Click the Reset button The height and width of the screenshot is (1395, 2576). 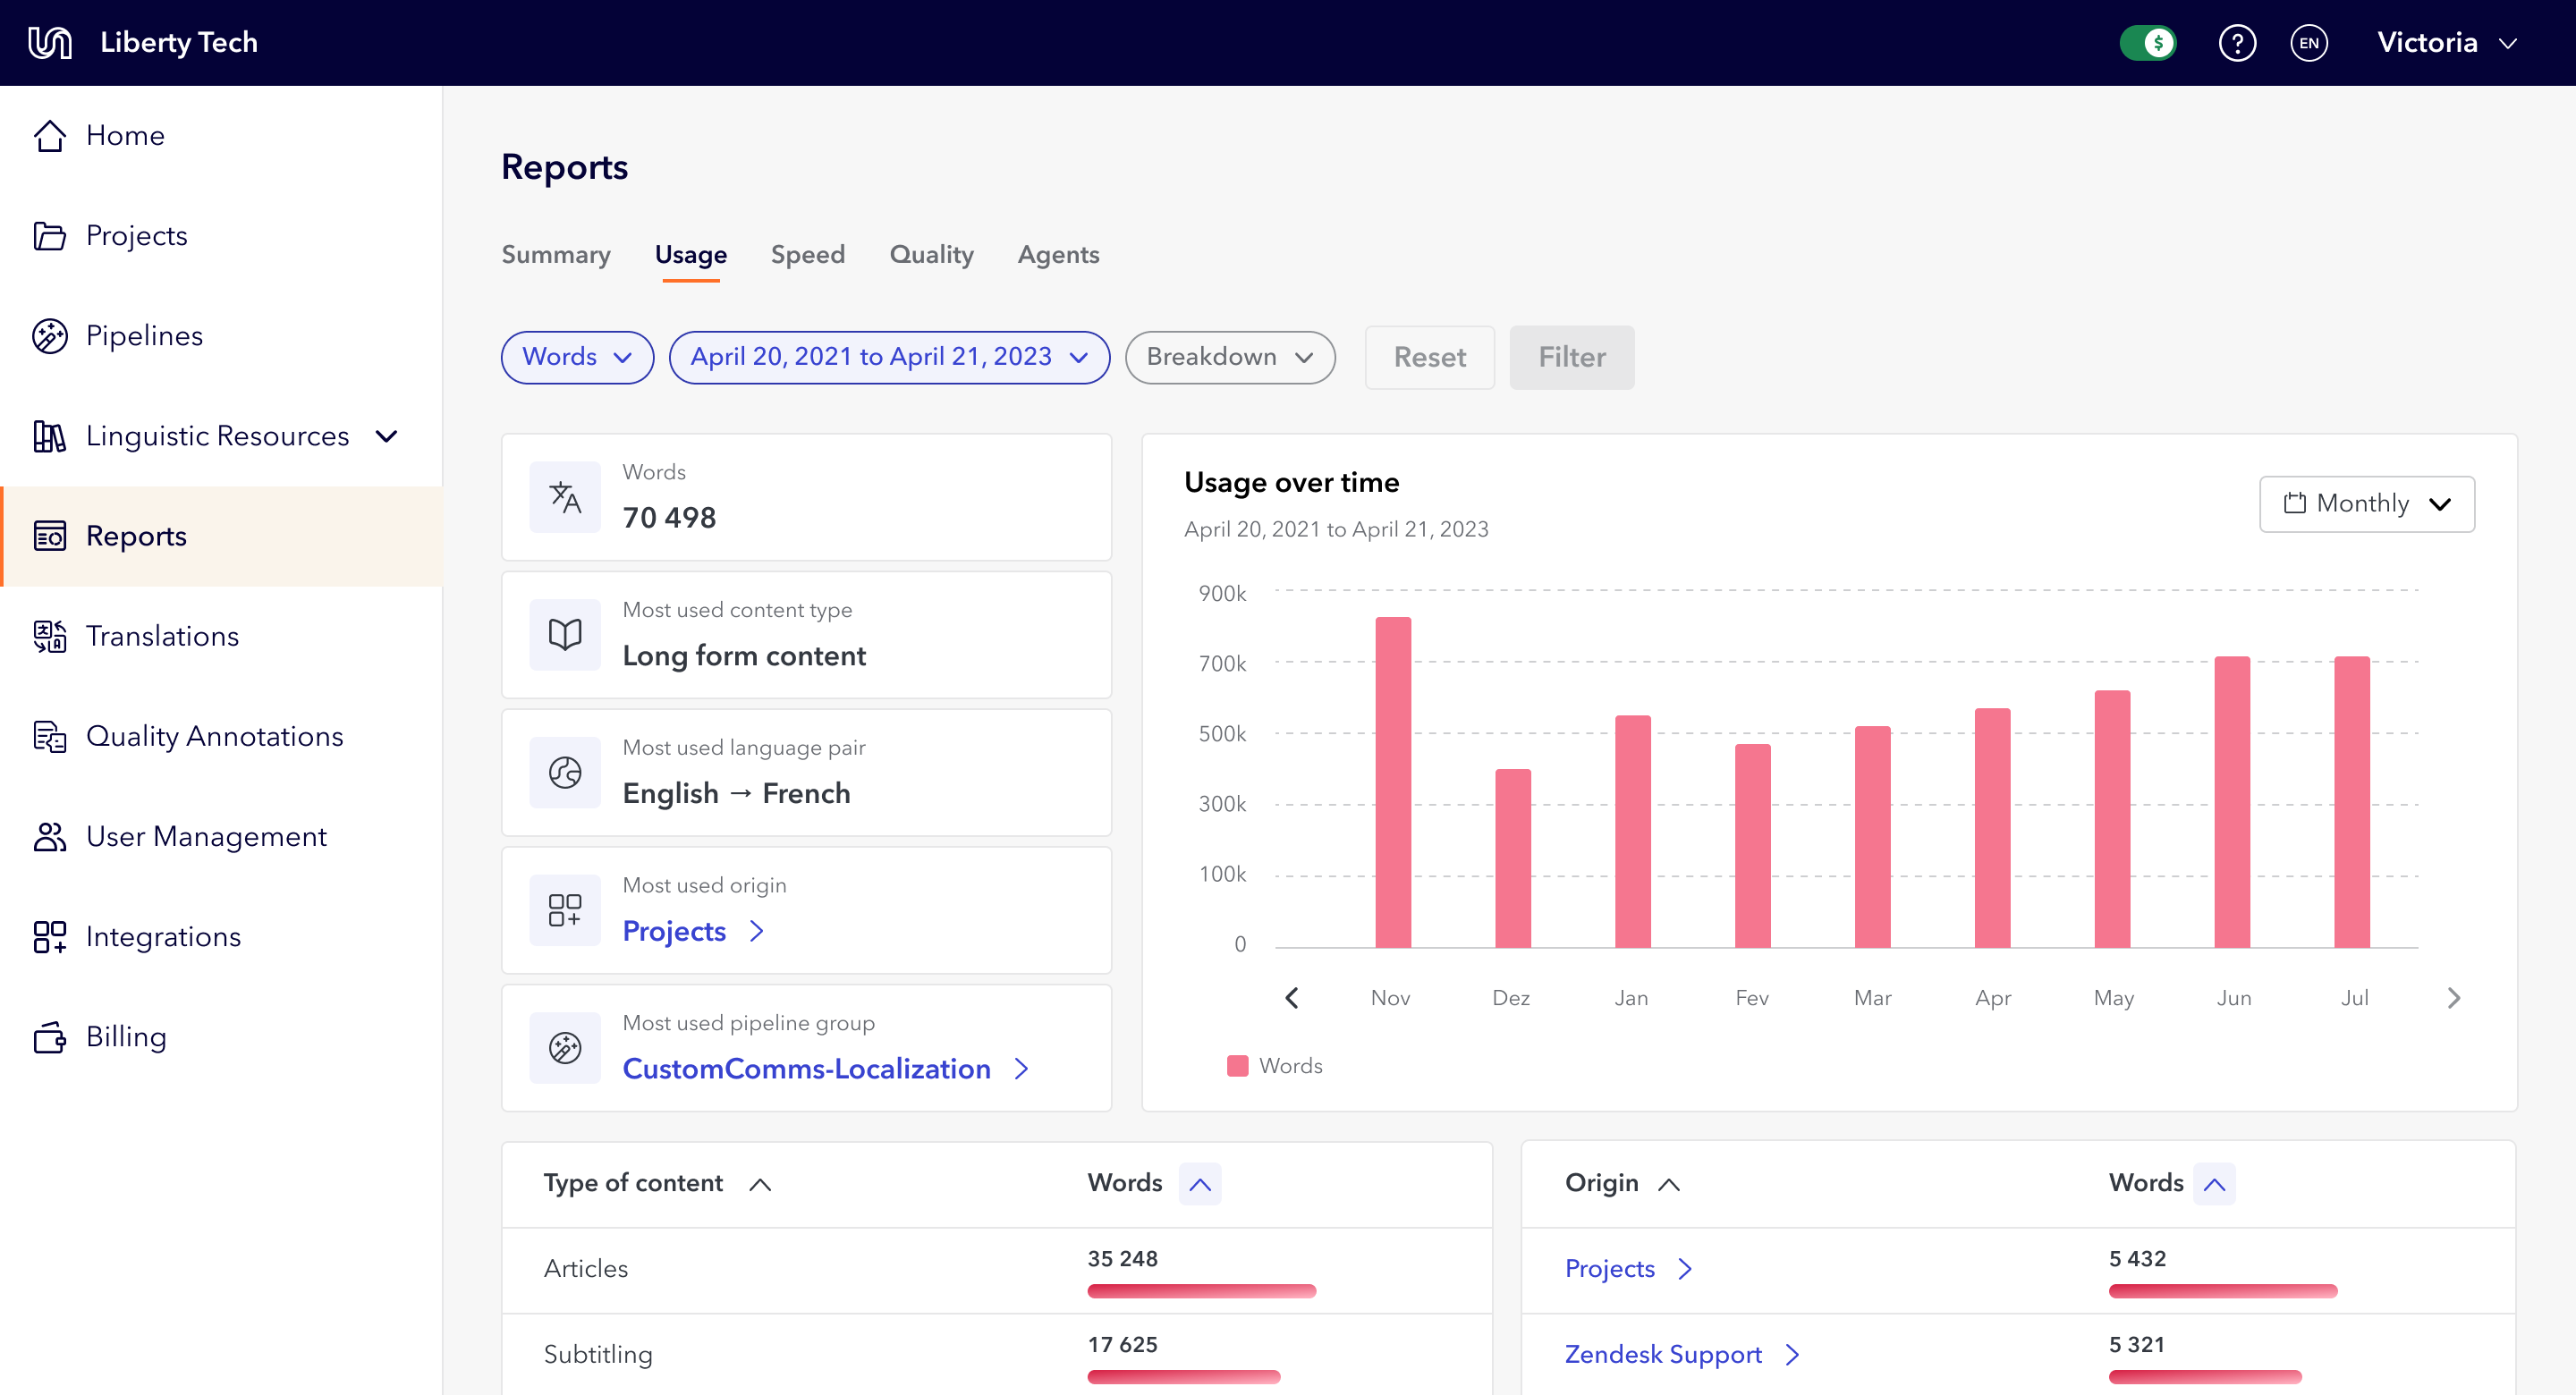(1430, 357)
